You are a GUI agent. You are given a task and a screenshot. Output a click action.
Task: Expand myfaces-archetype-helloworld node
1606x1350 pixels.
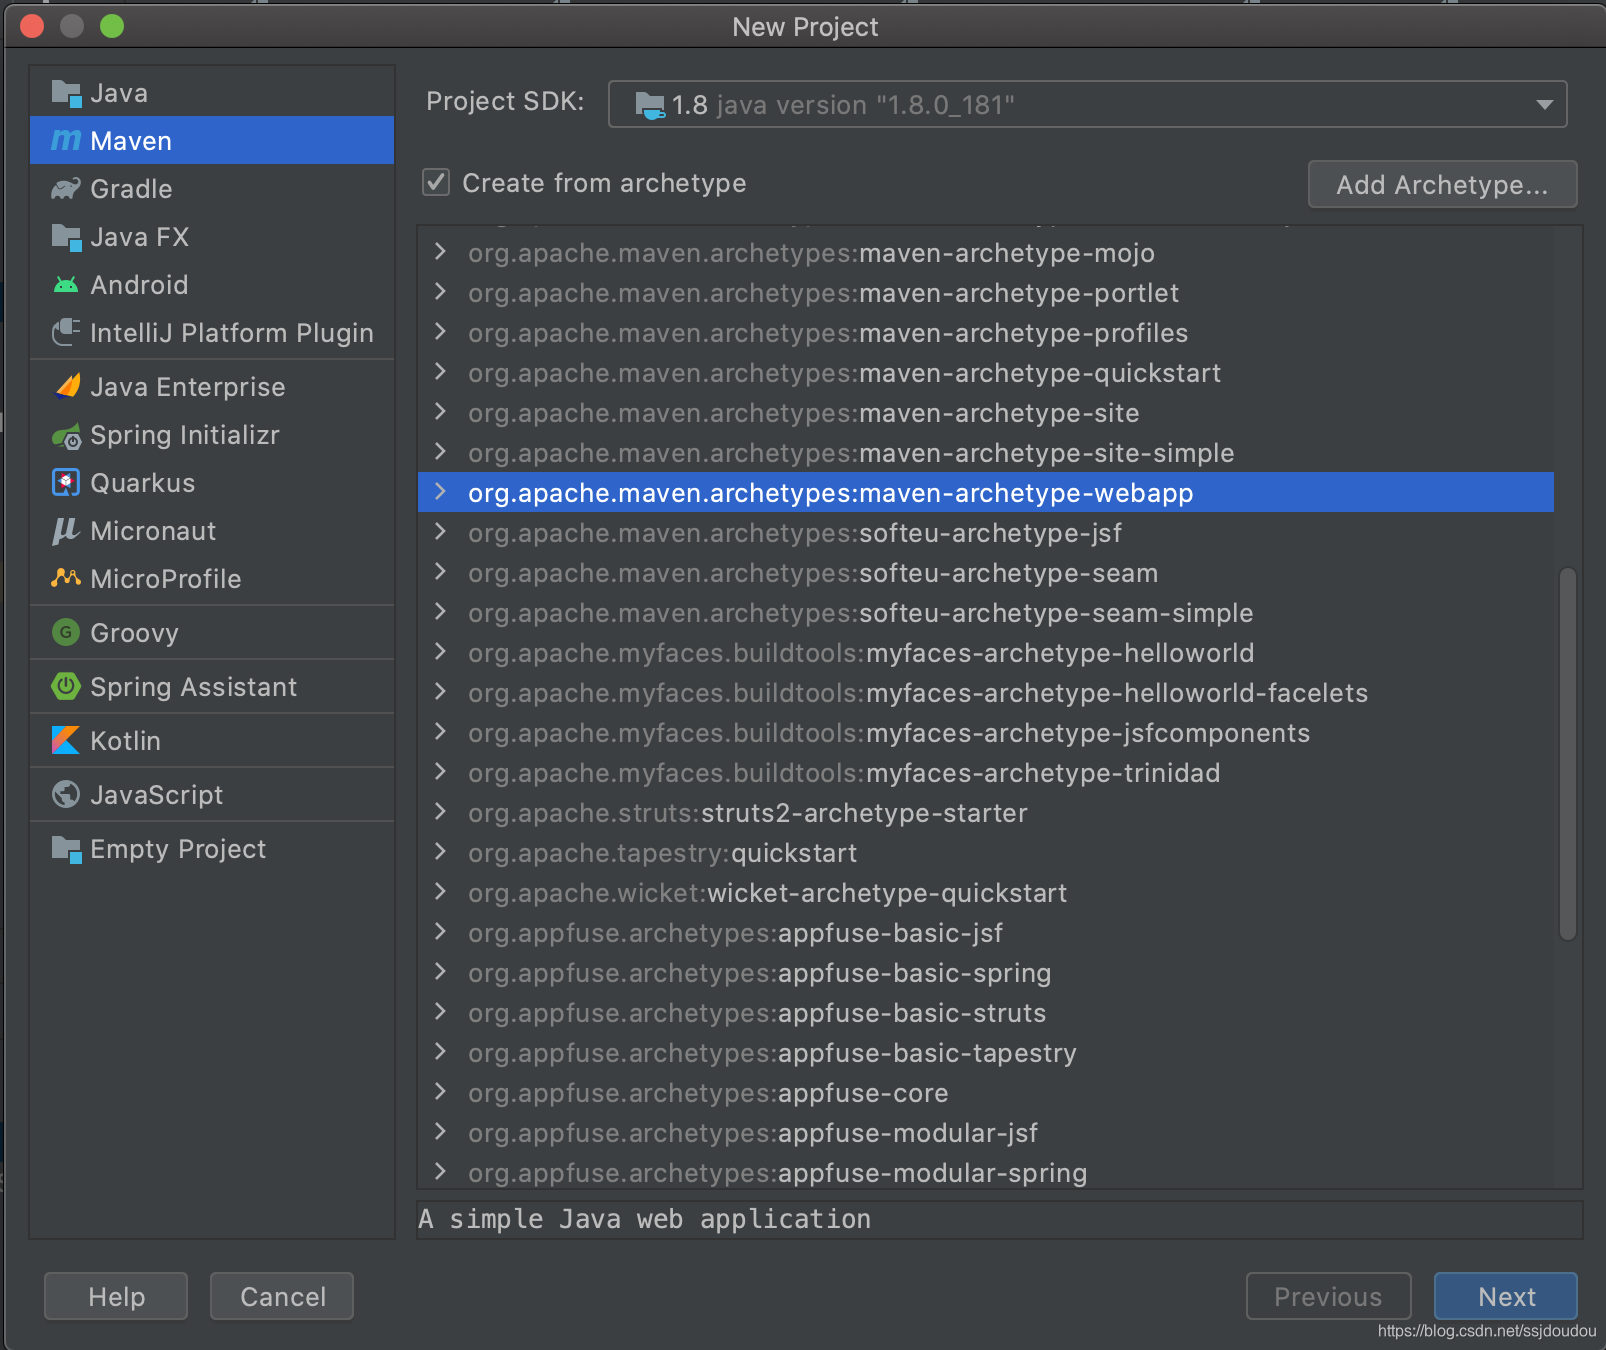[440, 652]
